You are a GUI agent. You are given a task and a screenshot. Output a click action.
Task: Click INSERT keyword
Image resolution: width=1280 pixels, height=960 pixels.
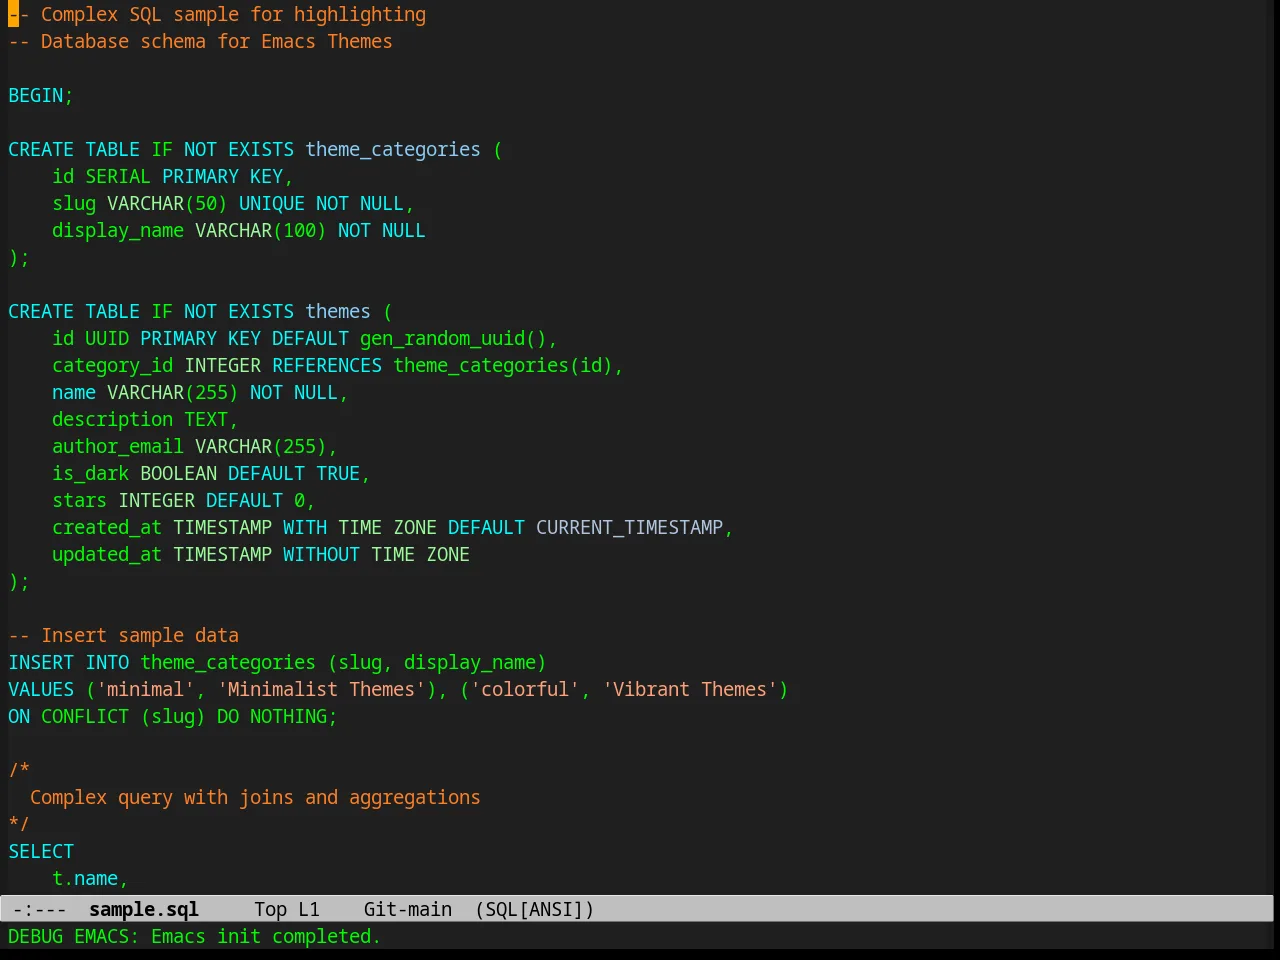(x=41, y=662)
